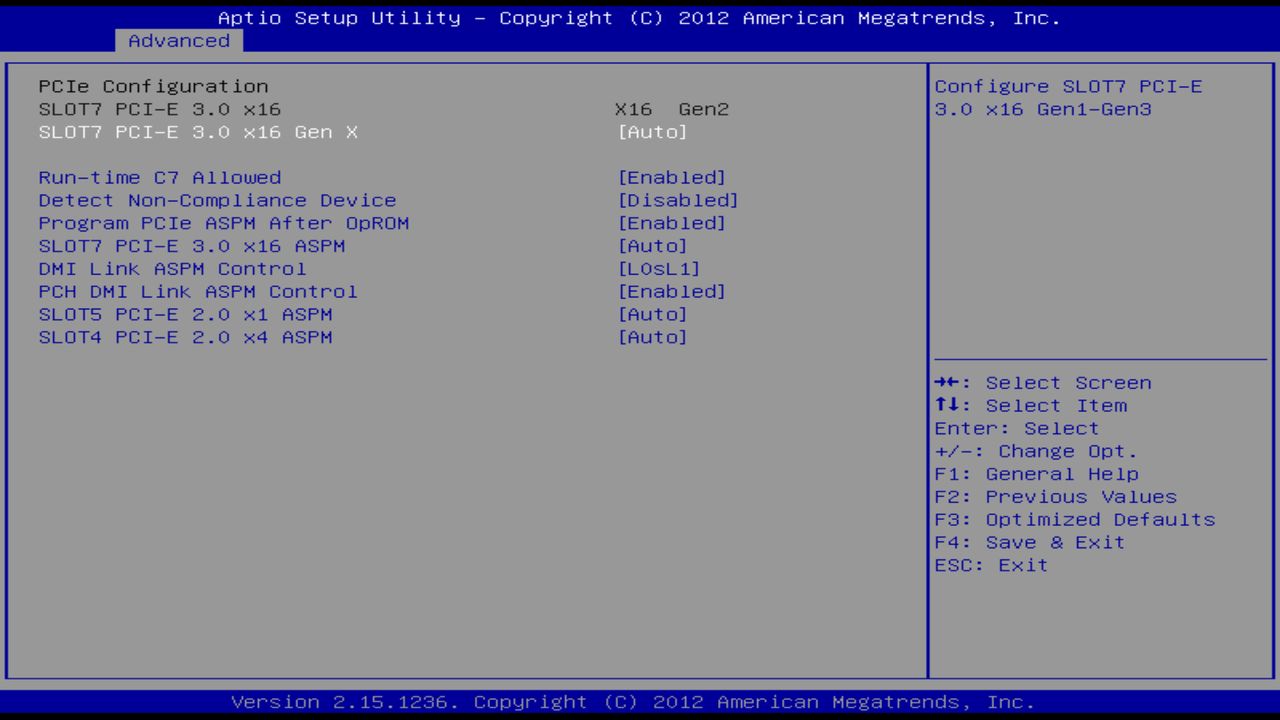1280x720 pixels.
Task: Open the Advanced tab
Action: [x=178, y=41]
